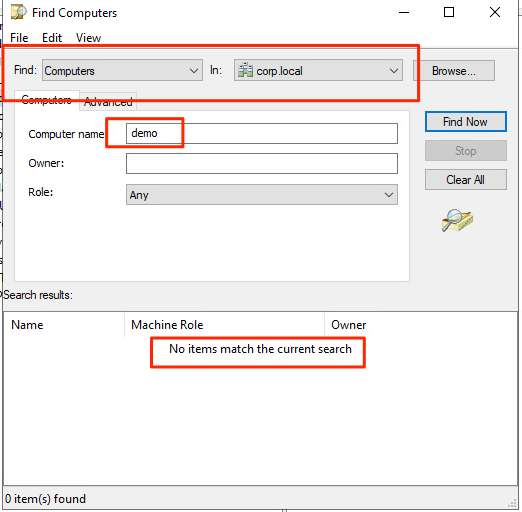The width and height of the screenshot is (522, 512).
Task: Minimize the Find Computers window
Action: point(404,13)
